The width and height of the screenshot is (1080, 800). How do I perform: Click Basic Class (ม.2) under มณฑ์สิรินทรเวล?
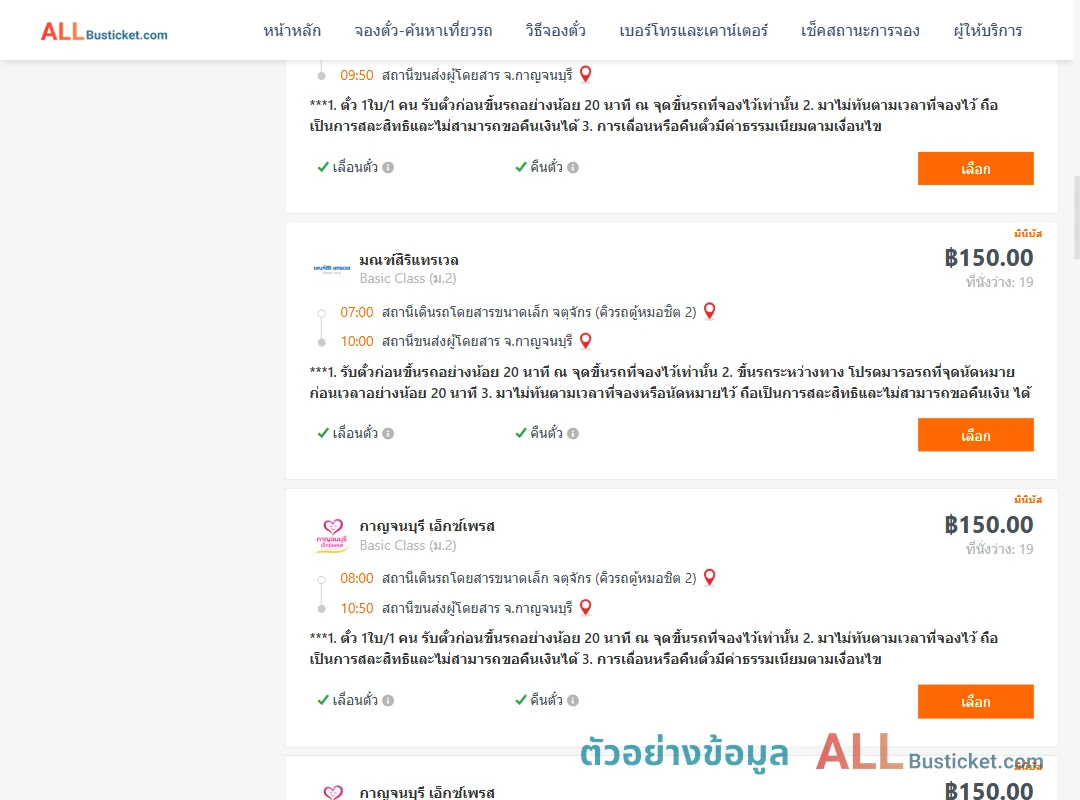pos(408,278)
